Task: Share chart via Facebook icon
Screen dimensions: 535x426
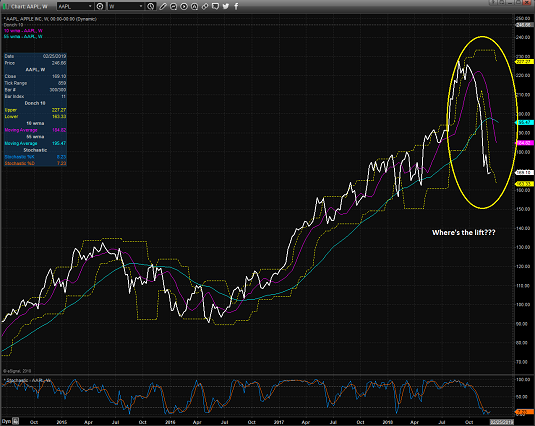Action: (x=236, y=6)
